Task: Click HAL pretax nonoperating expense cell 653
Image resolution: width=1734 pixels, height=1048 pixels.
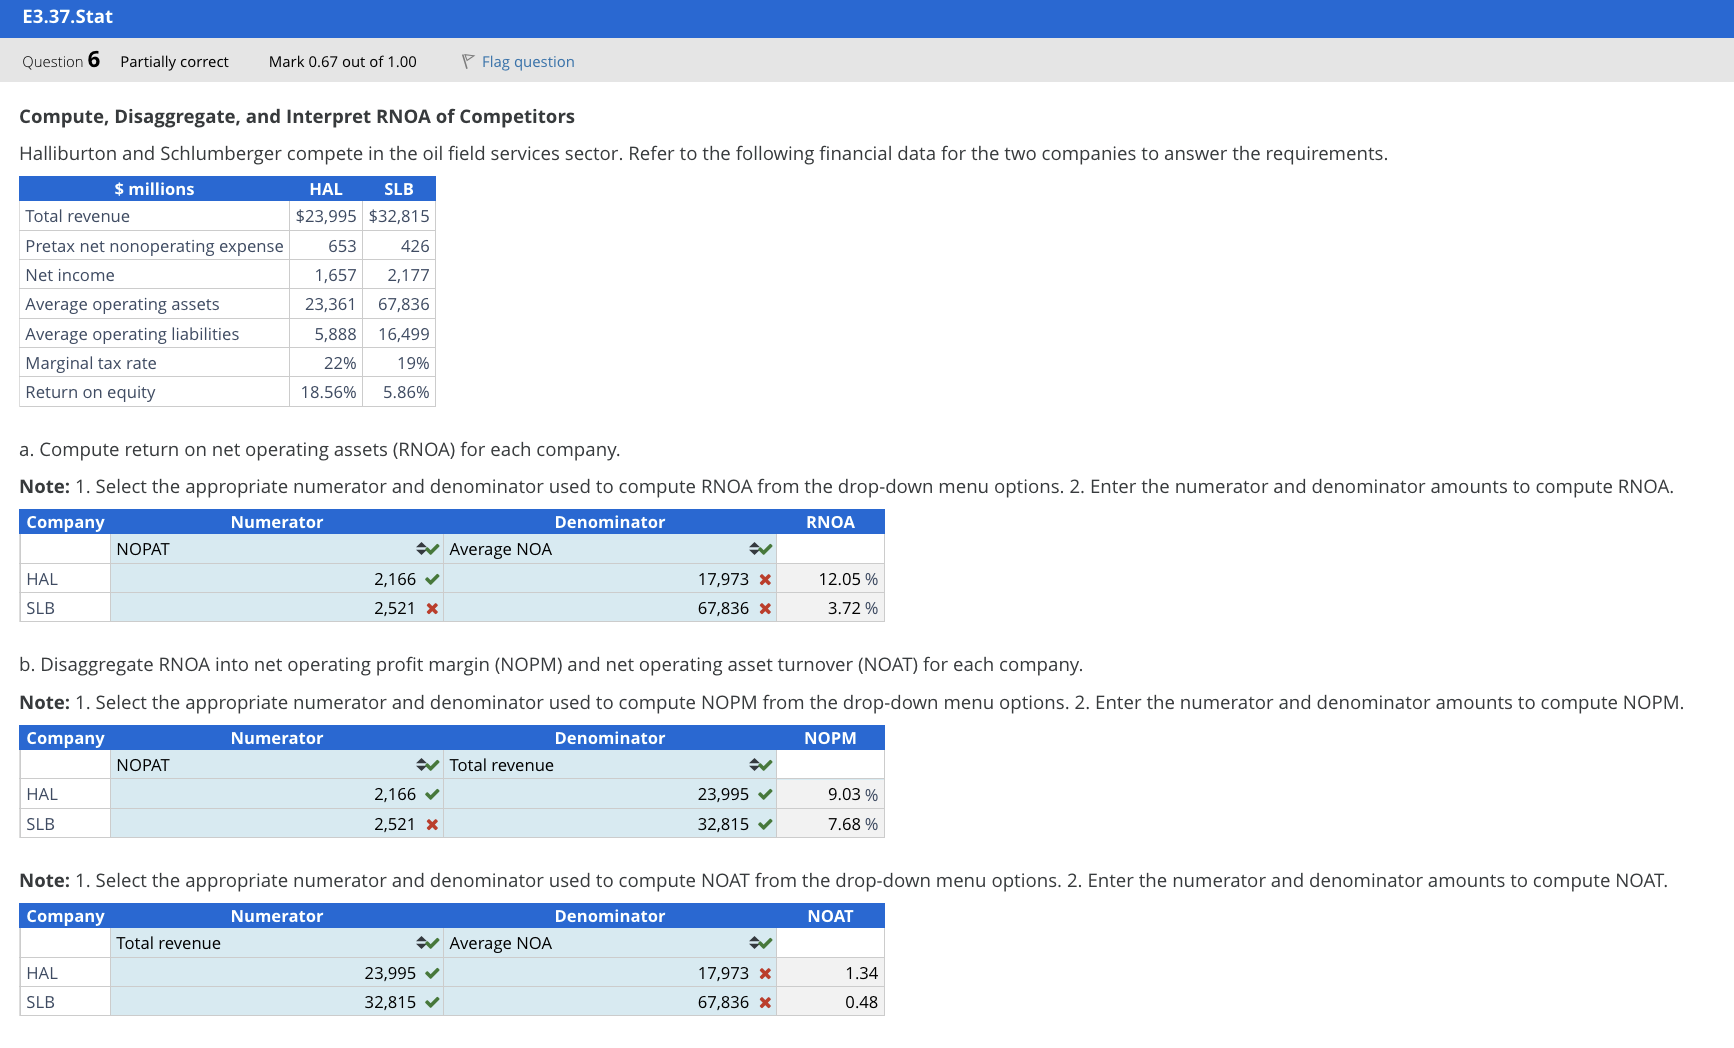Action: [x=326, y=246]
